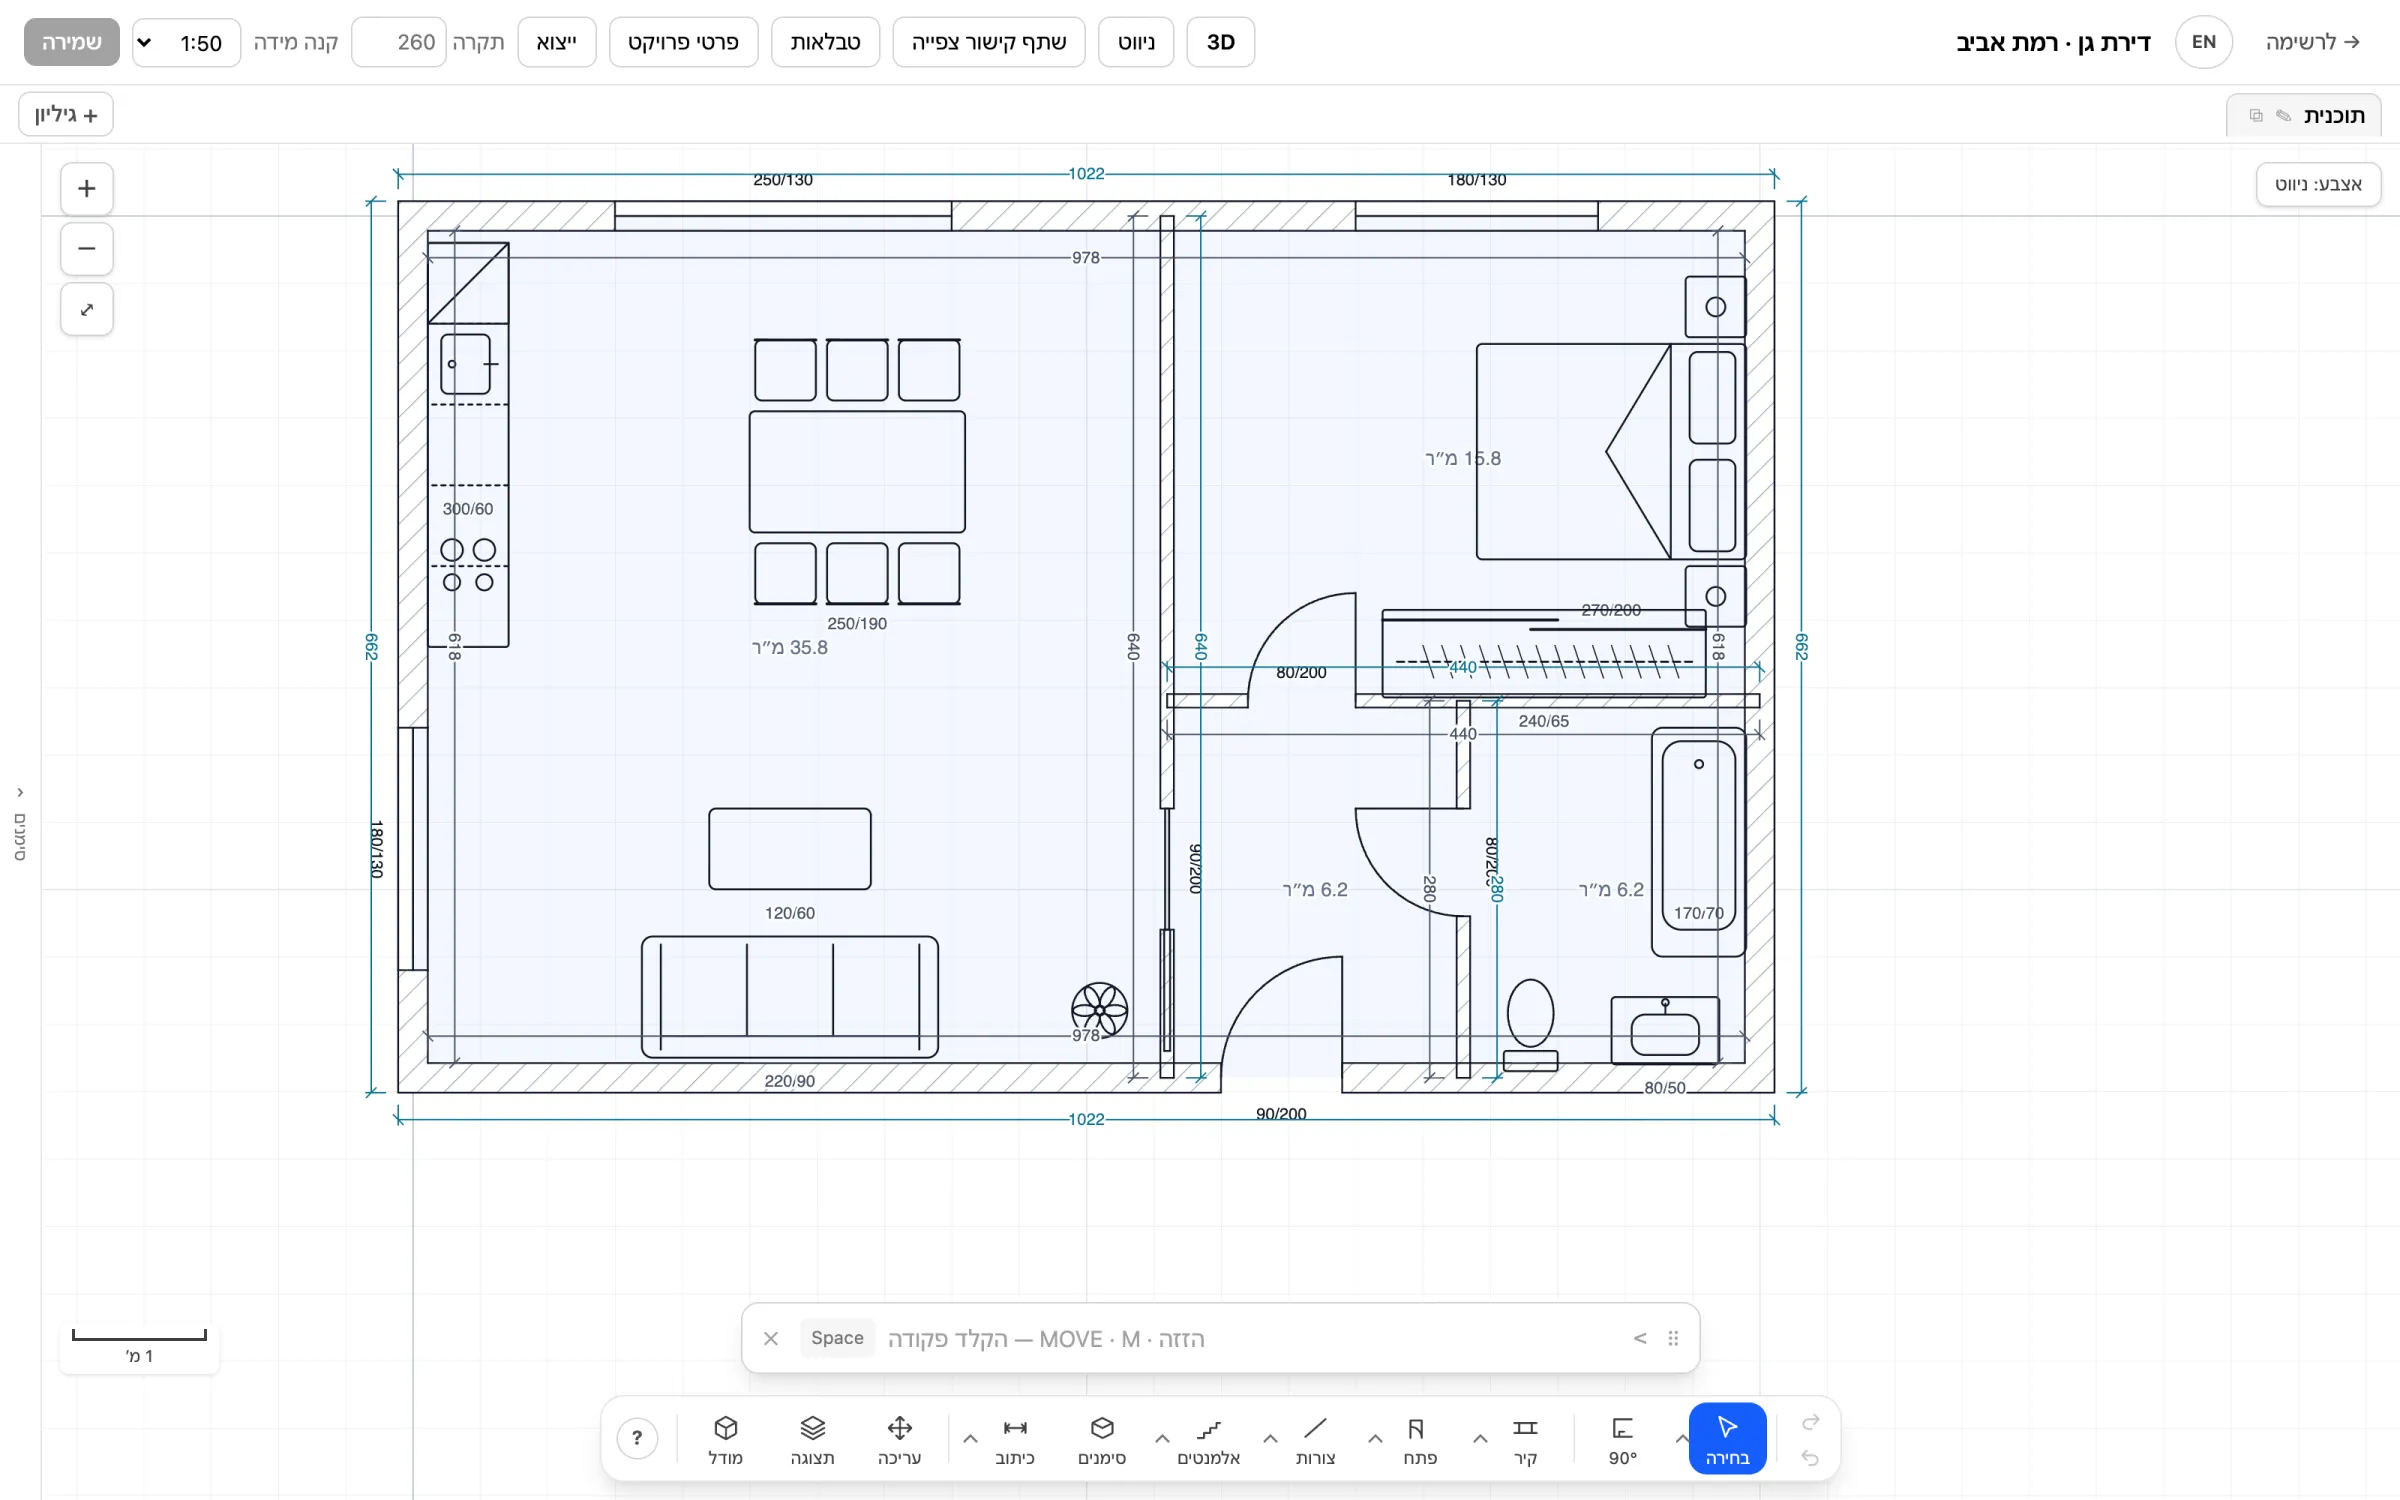Zoom out with the minus button
Screen dimensions: 2400x1500
[87, 249]
